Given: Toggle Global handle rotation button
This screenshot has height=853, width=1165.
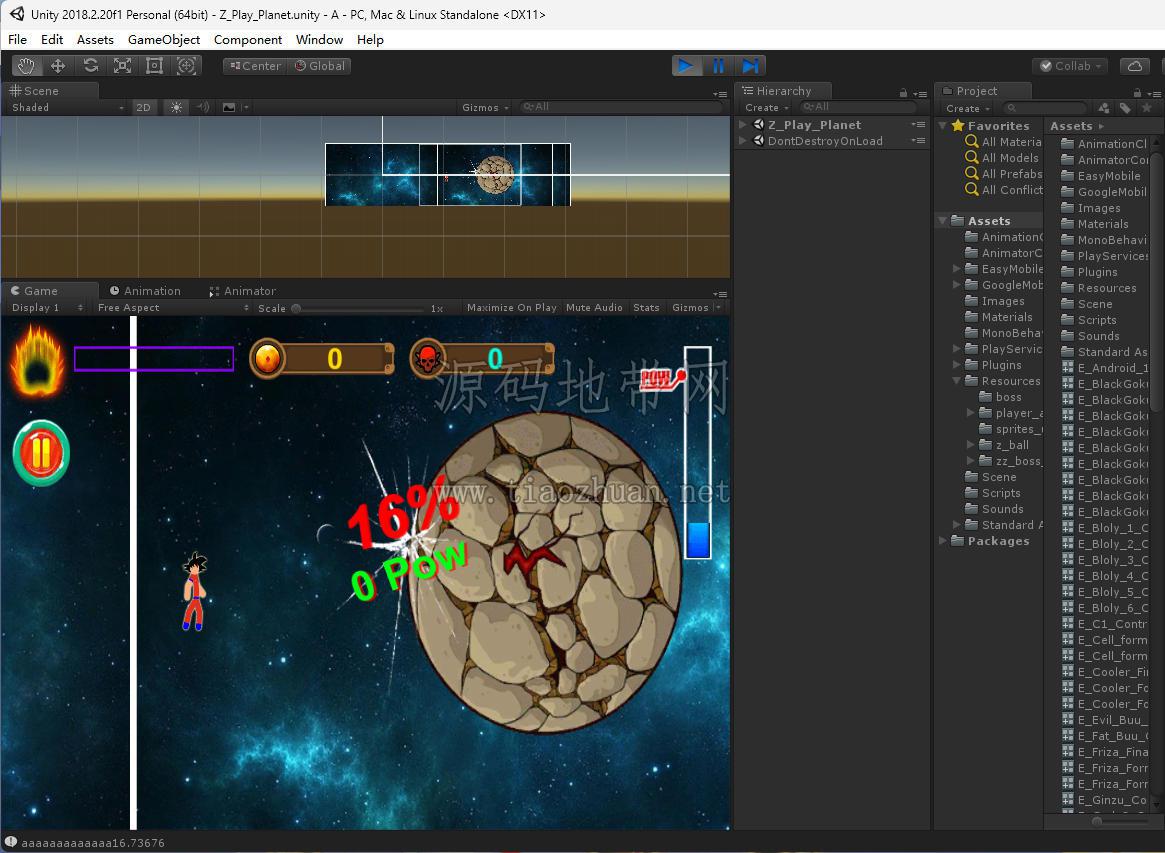Looking at the screenshot, I should [320, 66].
